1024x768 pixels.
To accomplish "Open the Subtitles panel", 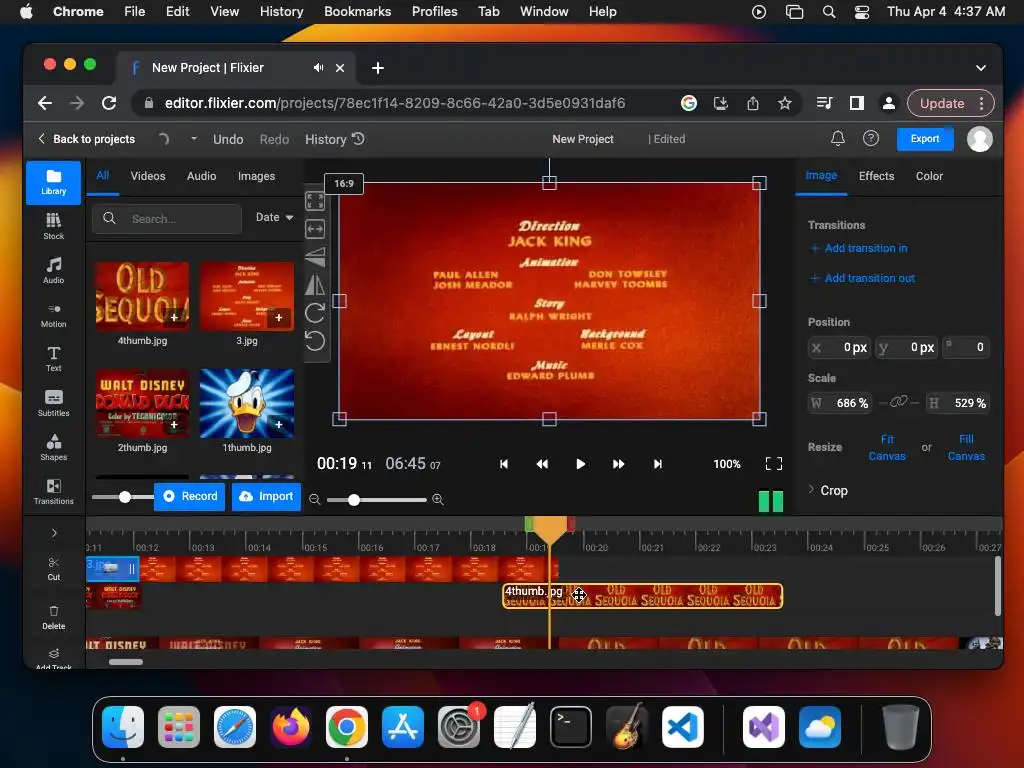I will pyautogui.click(x=54, y=402).
